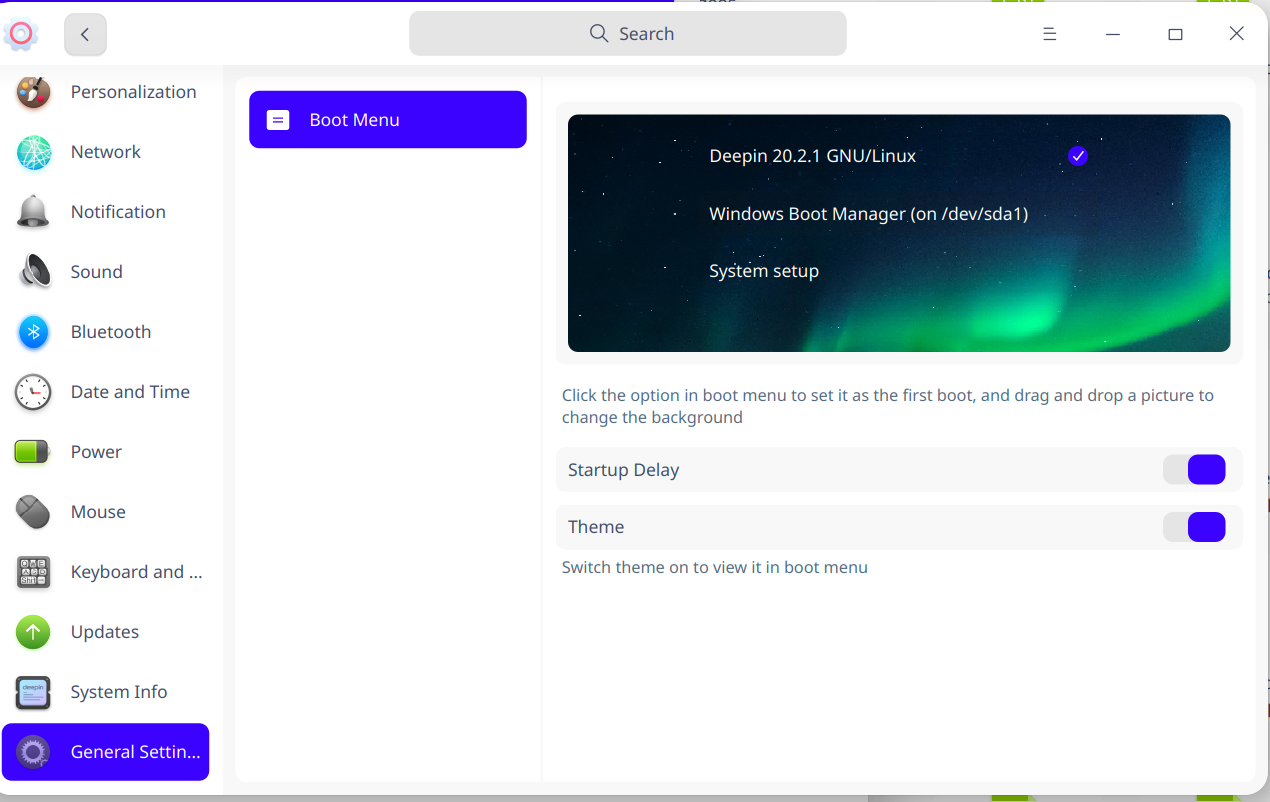This screenshot has width=1270, height=802.
Task: Click the General Settings gear icon
Action: [33, 752]
